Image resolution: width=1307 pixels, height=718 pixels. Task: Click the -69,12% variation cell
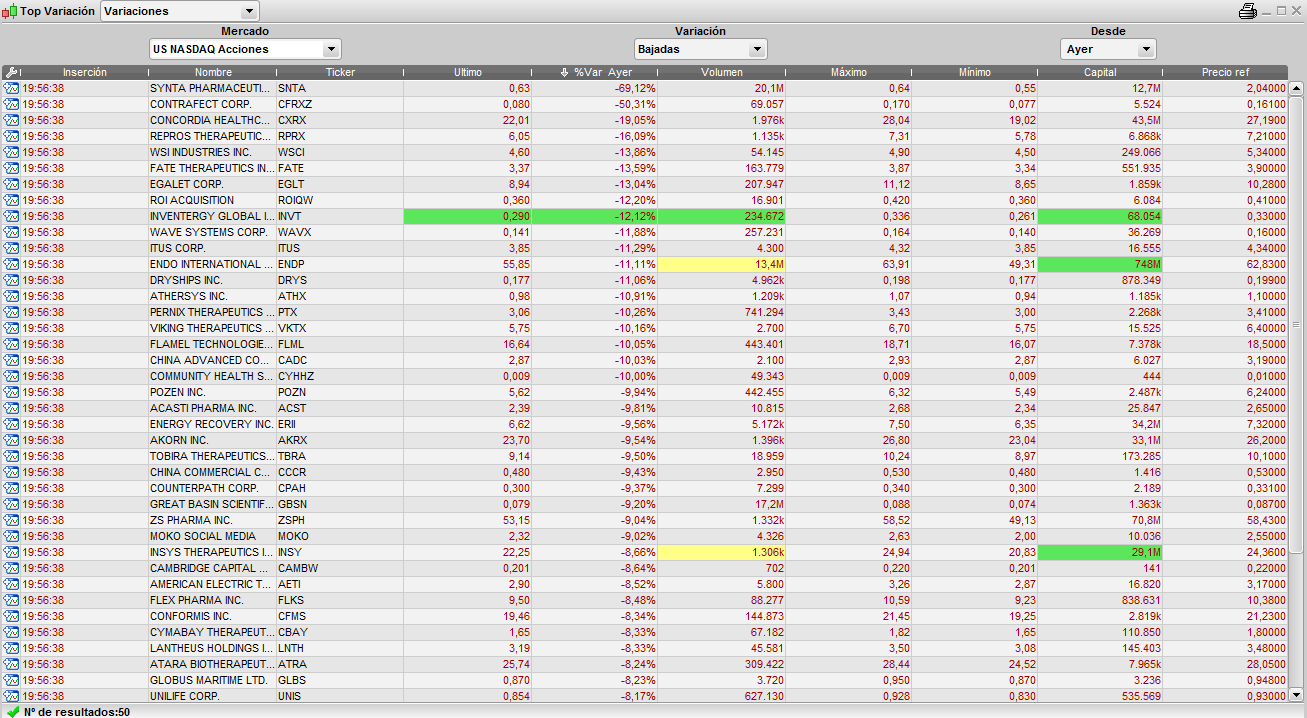pyautogui.click(x=595, y=88)
